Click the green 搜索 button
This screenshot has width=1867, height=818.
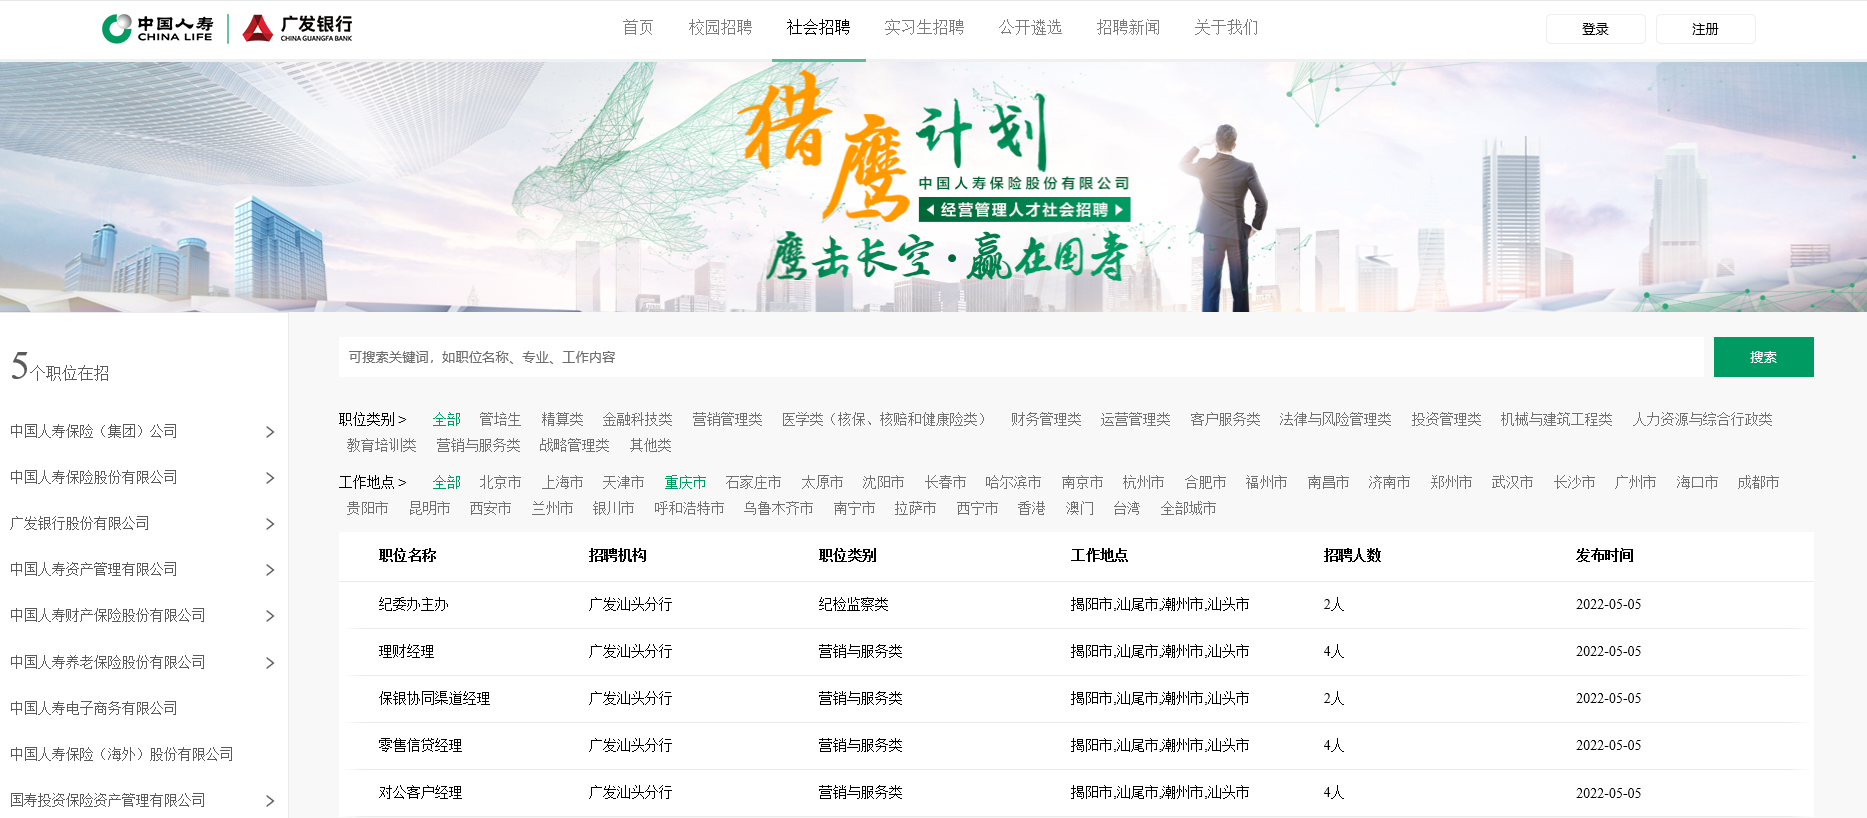pyautogui.click(x=1763, y=357)
